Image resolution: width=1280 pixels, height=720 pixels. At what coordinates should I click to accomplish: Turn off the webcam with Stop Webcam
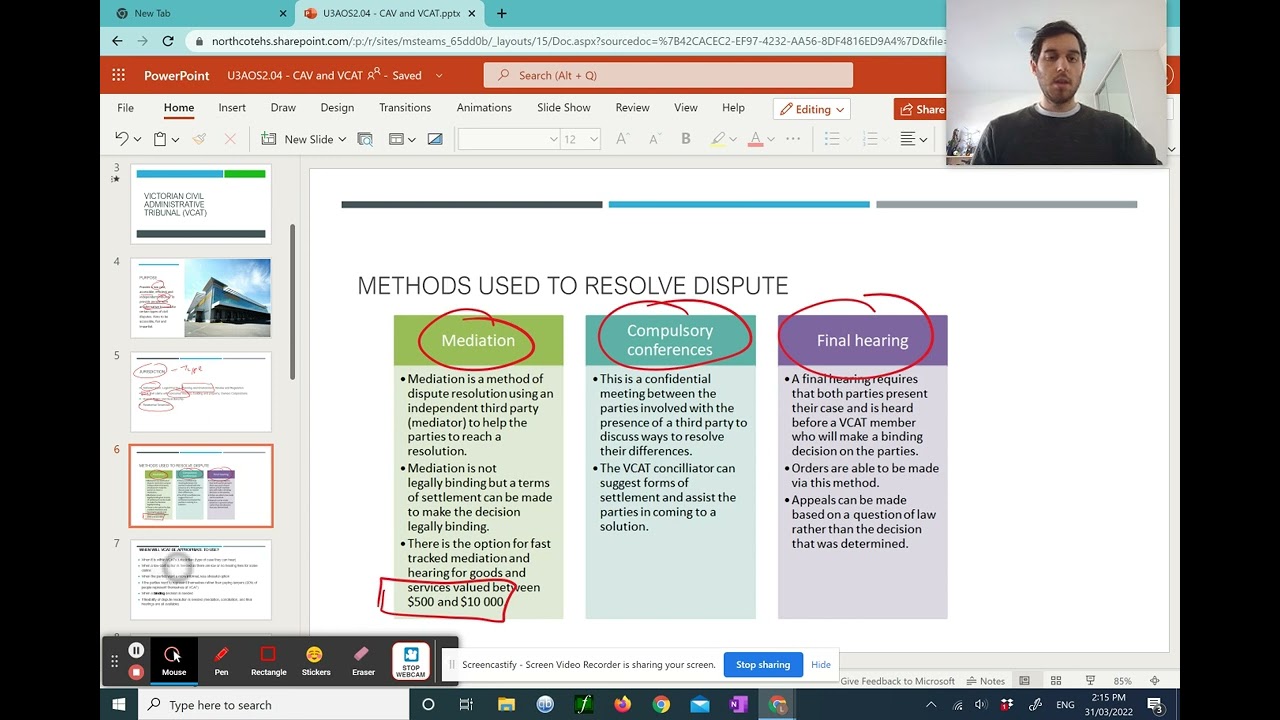click(x=411, y=661)
